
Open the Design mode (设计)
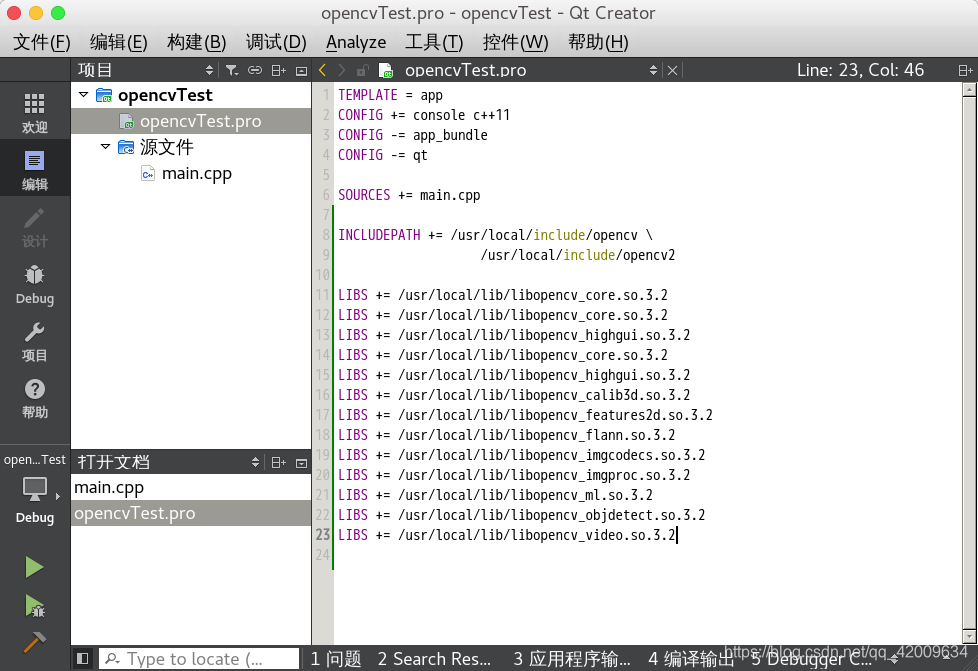[34, 227]
